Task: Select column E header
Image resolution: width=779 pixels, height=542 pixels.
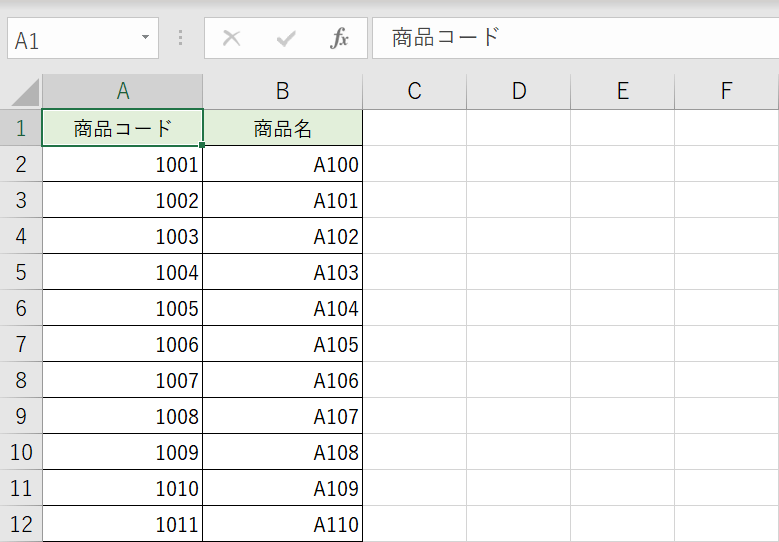Action: tap(623, 91)
